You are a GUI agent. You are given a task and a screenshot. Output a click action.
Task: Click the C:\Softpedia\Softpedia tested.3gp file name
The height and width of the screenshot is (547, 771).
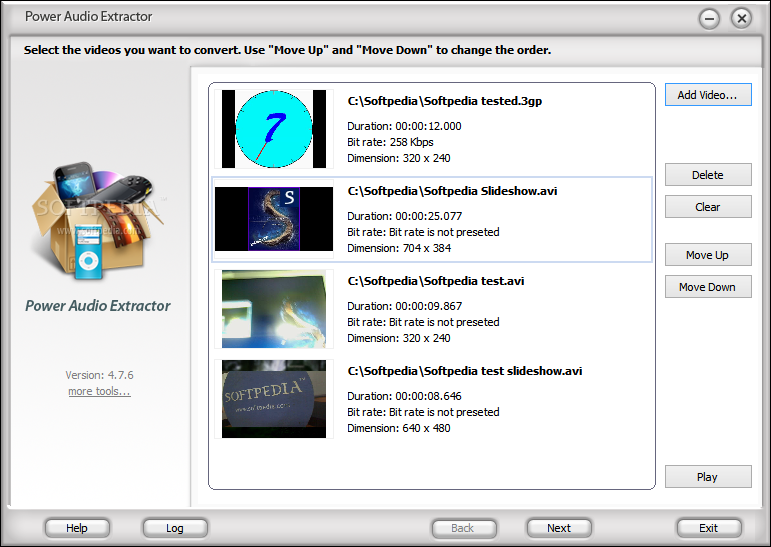pos(445,101)
